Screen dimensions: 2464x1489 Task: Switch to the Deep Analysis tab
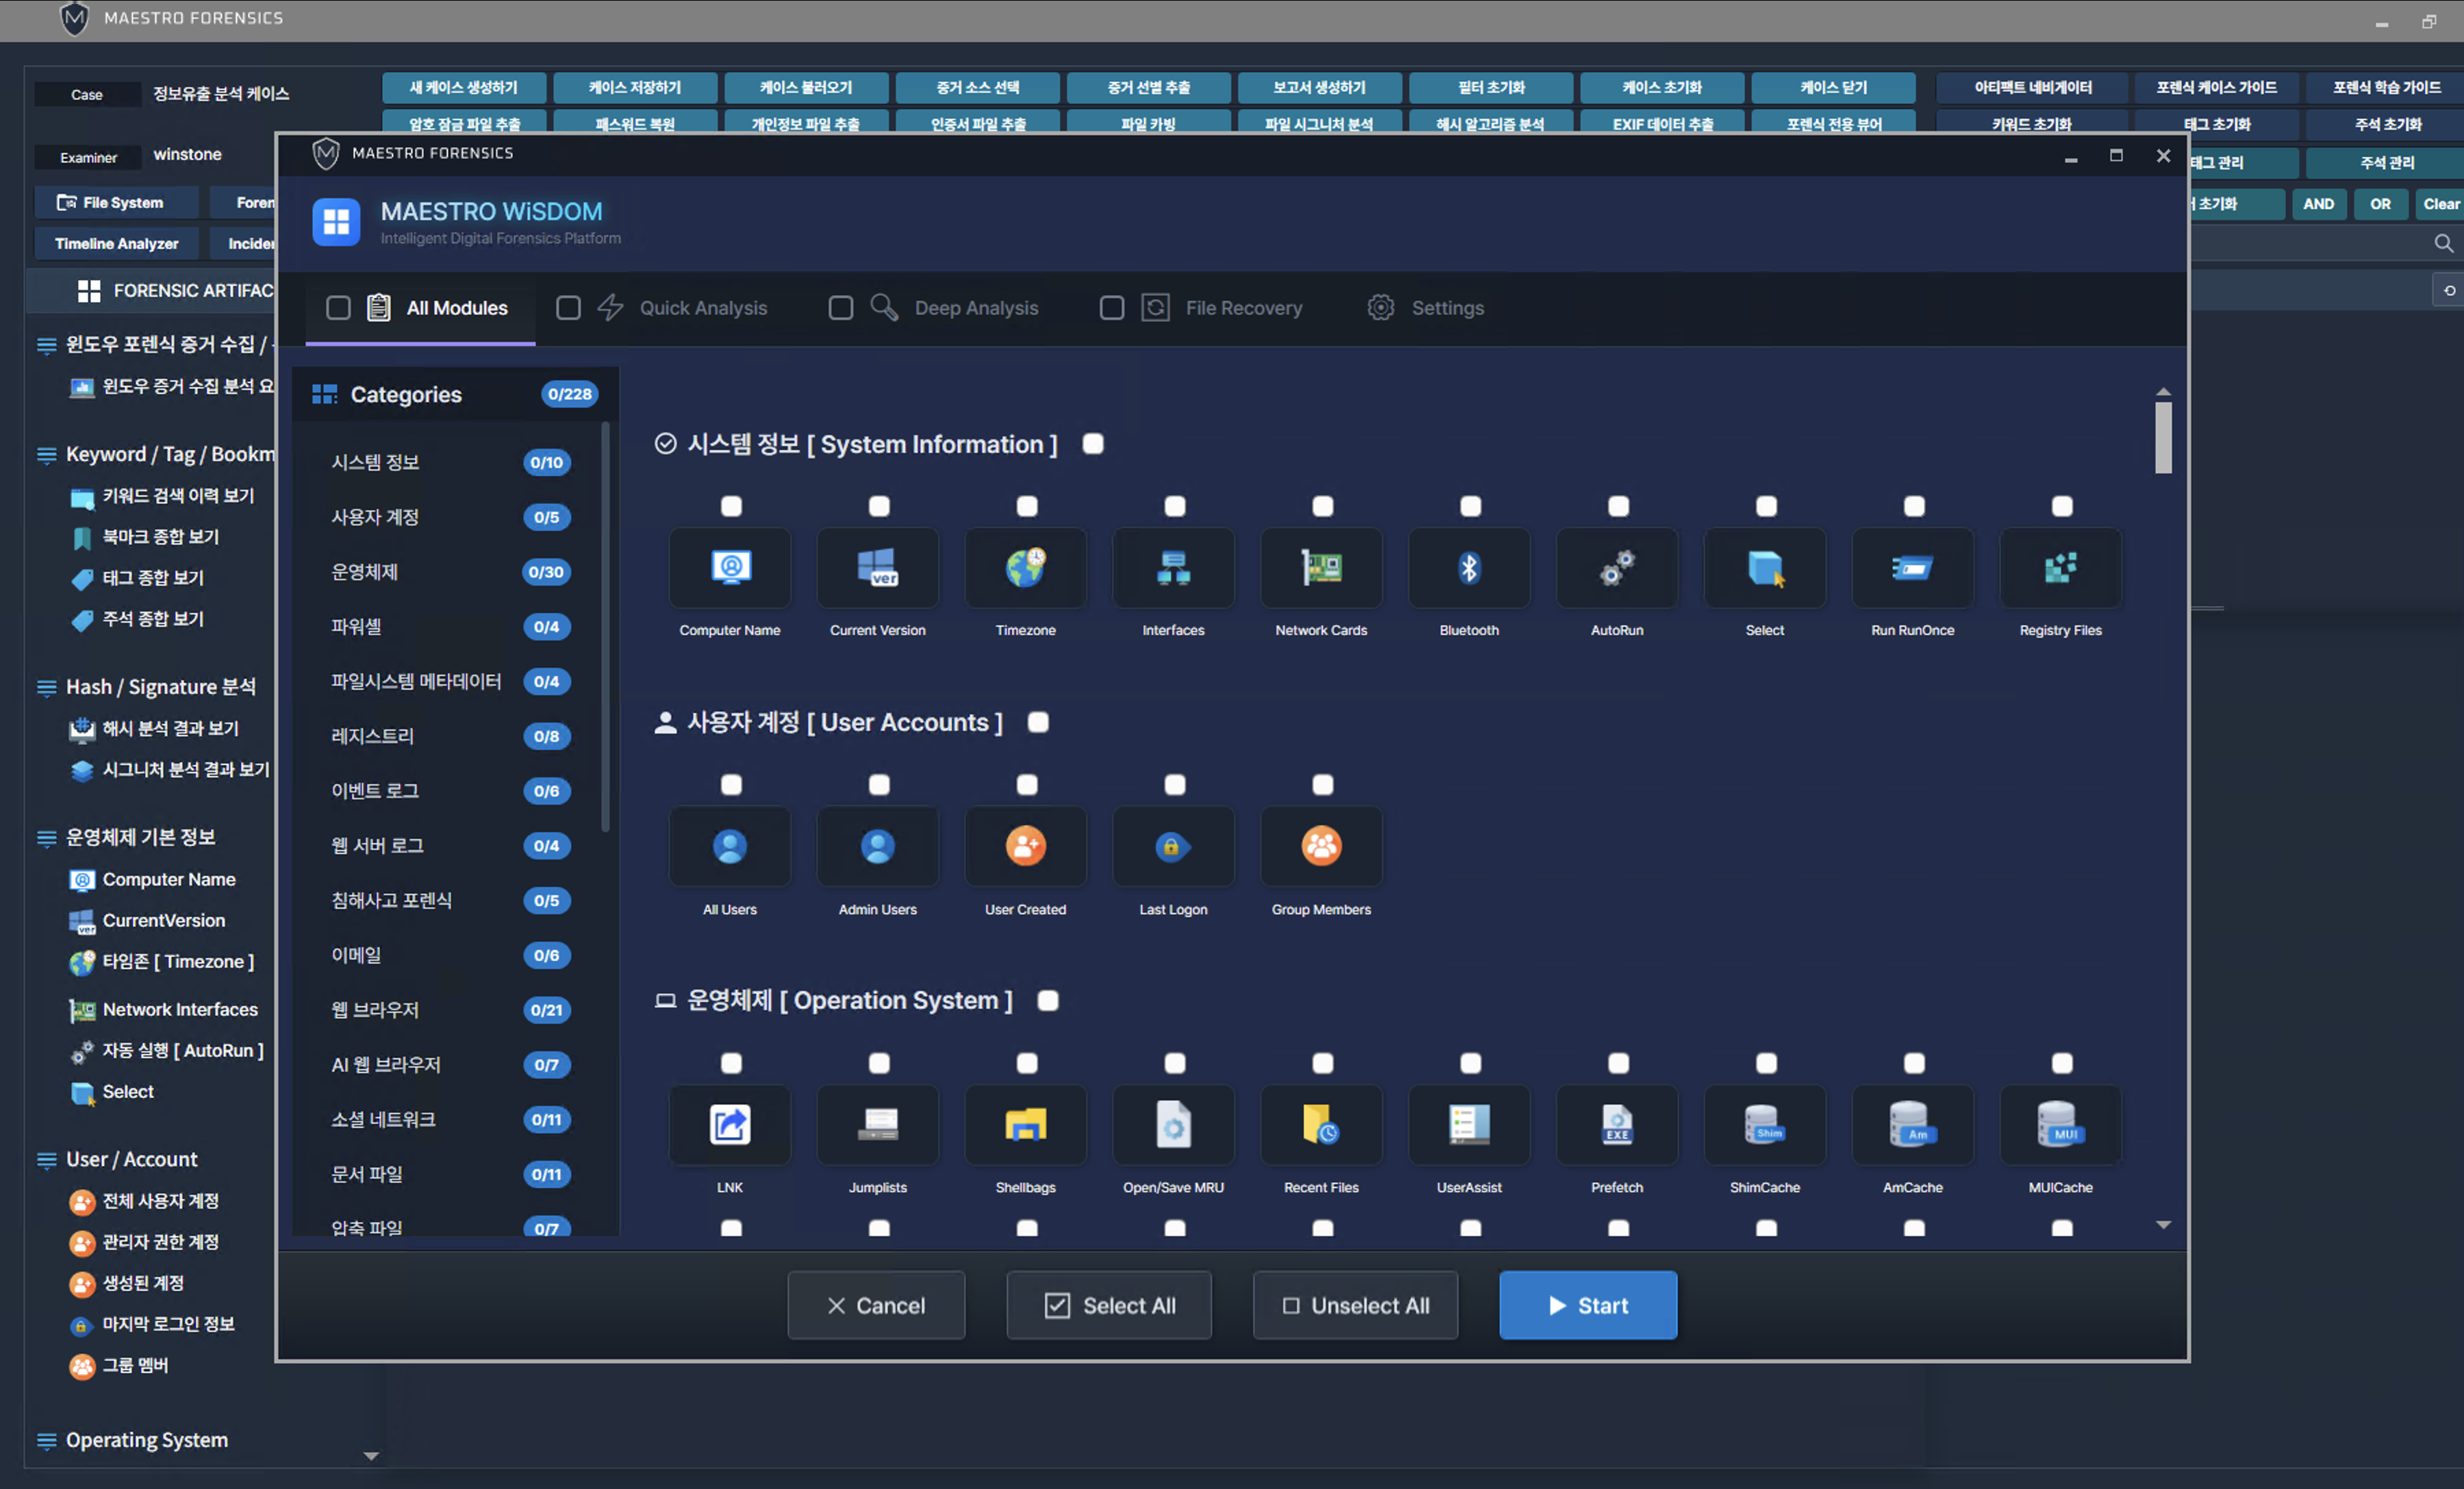tap(975, 308)
